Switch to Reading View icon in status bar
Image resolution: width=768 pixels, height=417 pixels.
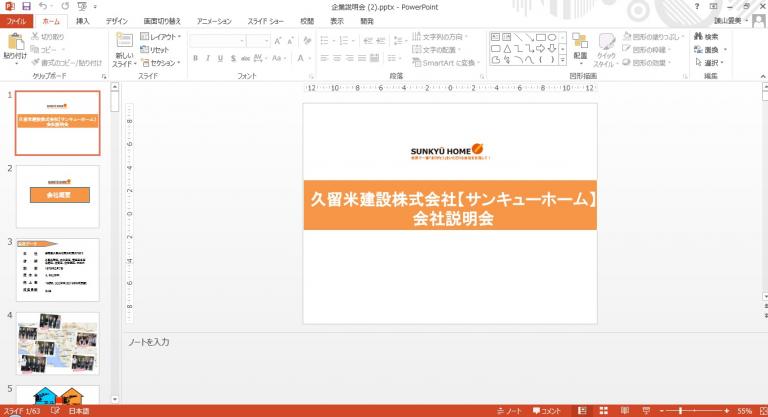625,411
